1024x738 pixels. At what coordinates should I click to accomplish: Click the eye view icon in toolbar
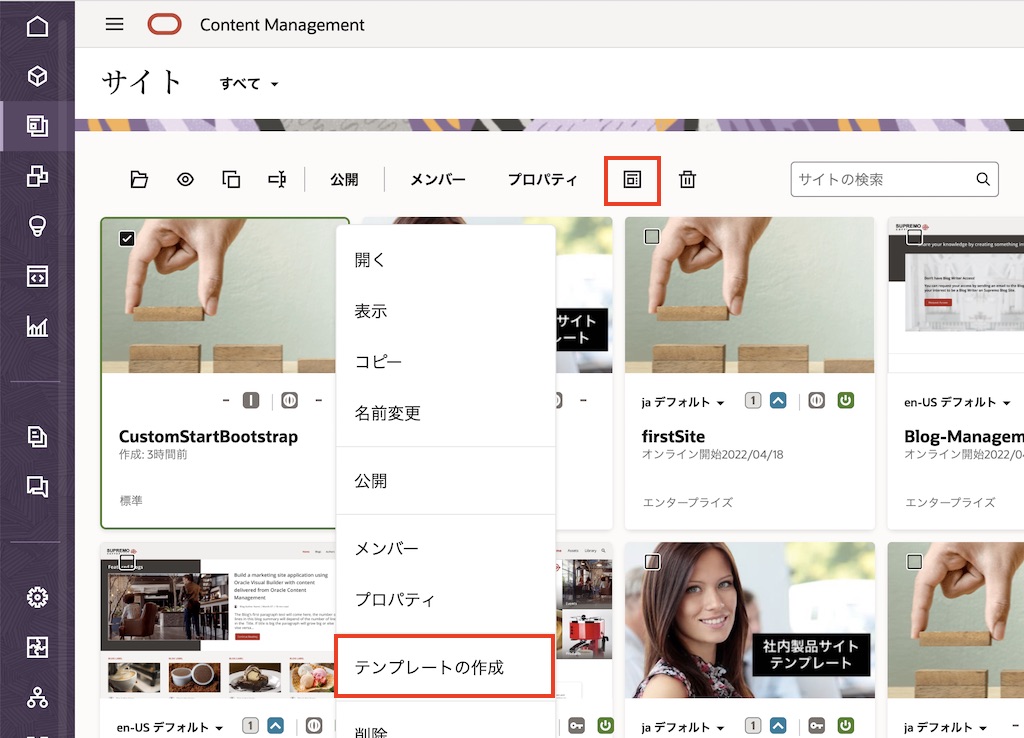pyautogui.click(x=185, y=180)
